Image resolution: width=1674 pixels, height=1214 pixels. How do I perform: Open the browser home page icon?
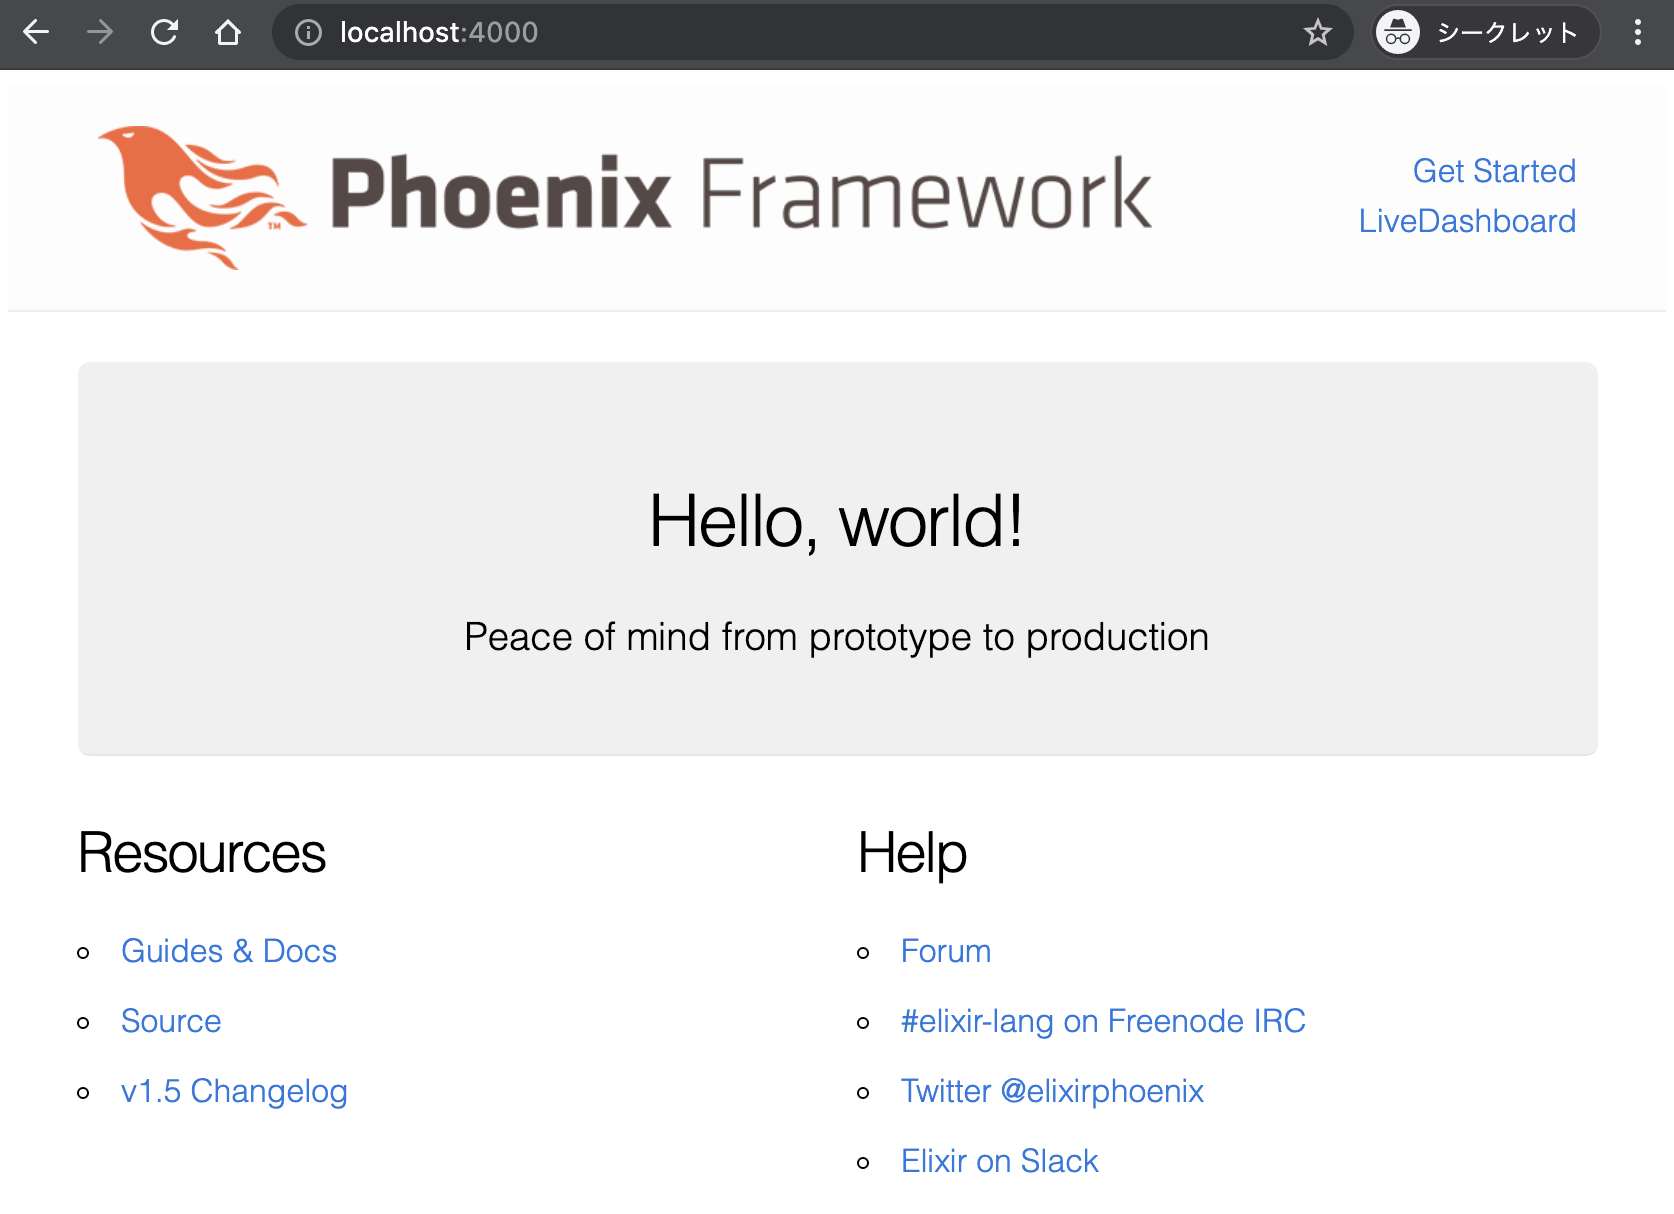228,33
